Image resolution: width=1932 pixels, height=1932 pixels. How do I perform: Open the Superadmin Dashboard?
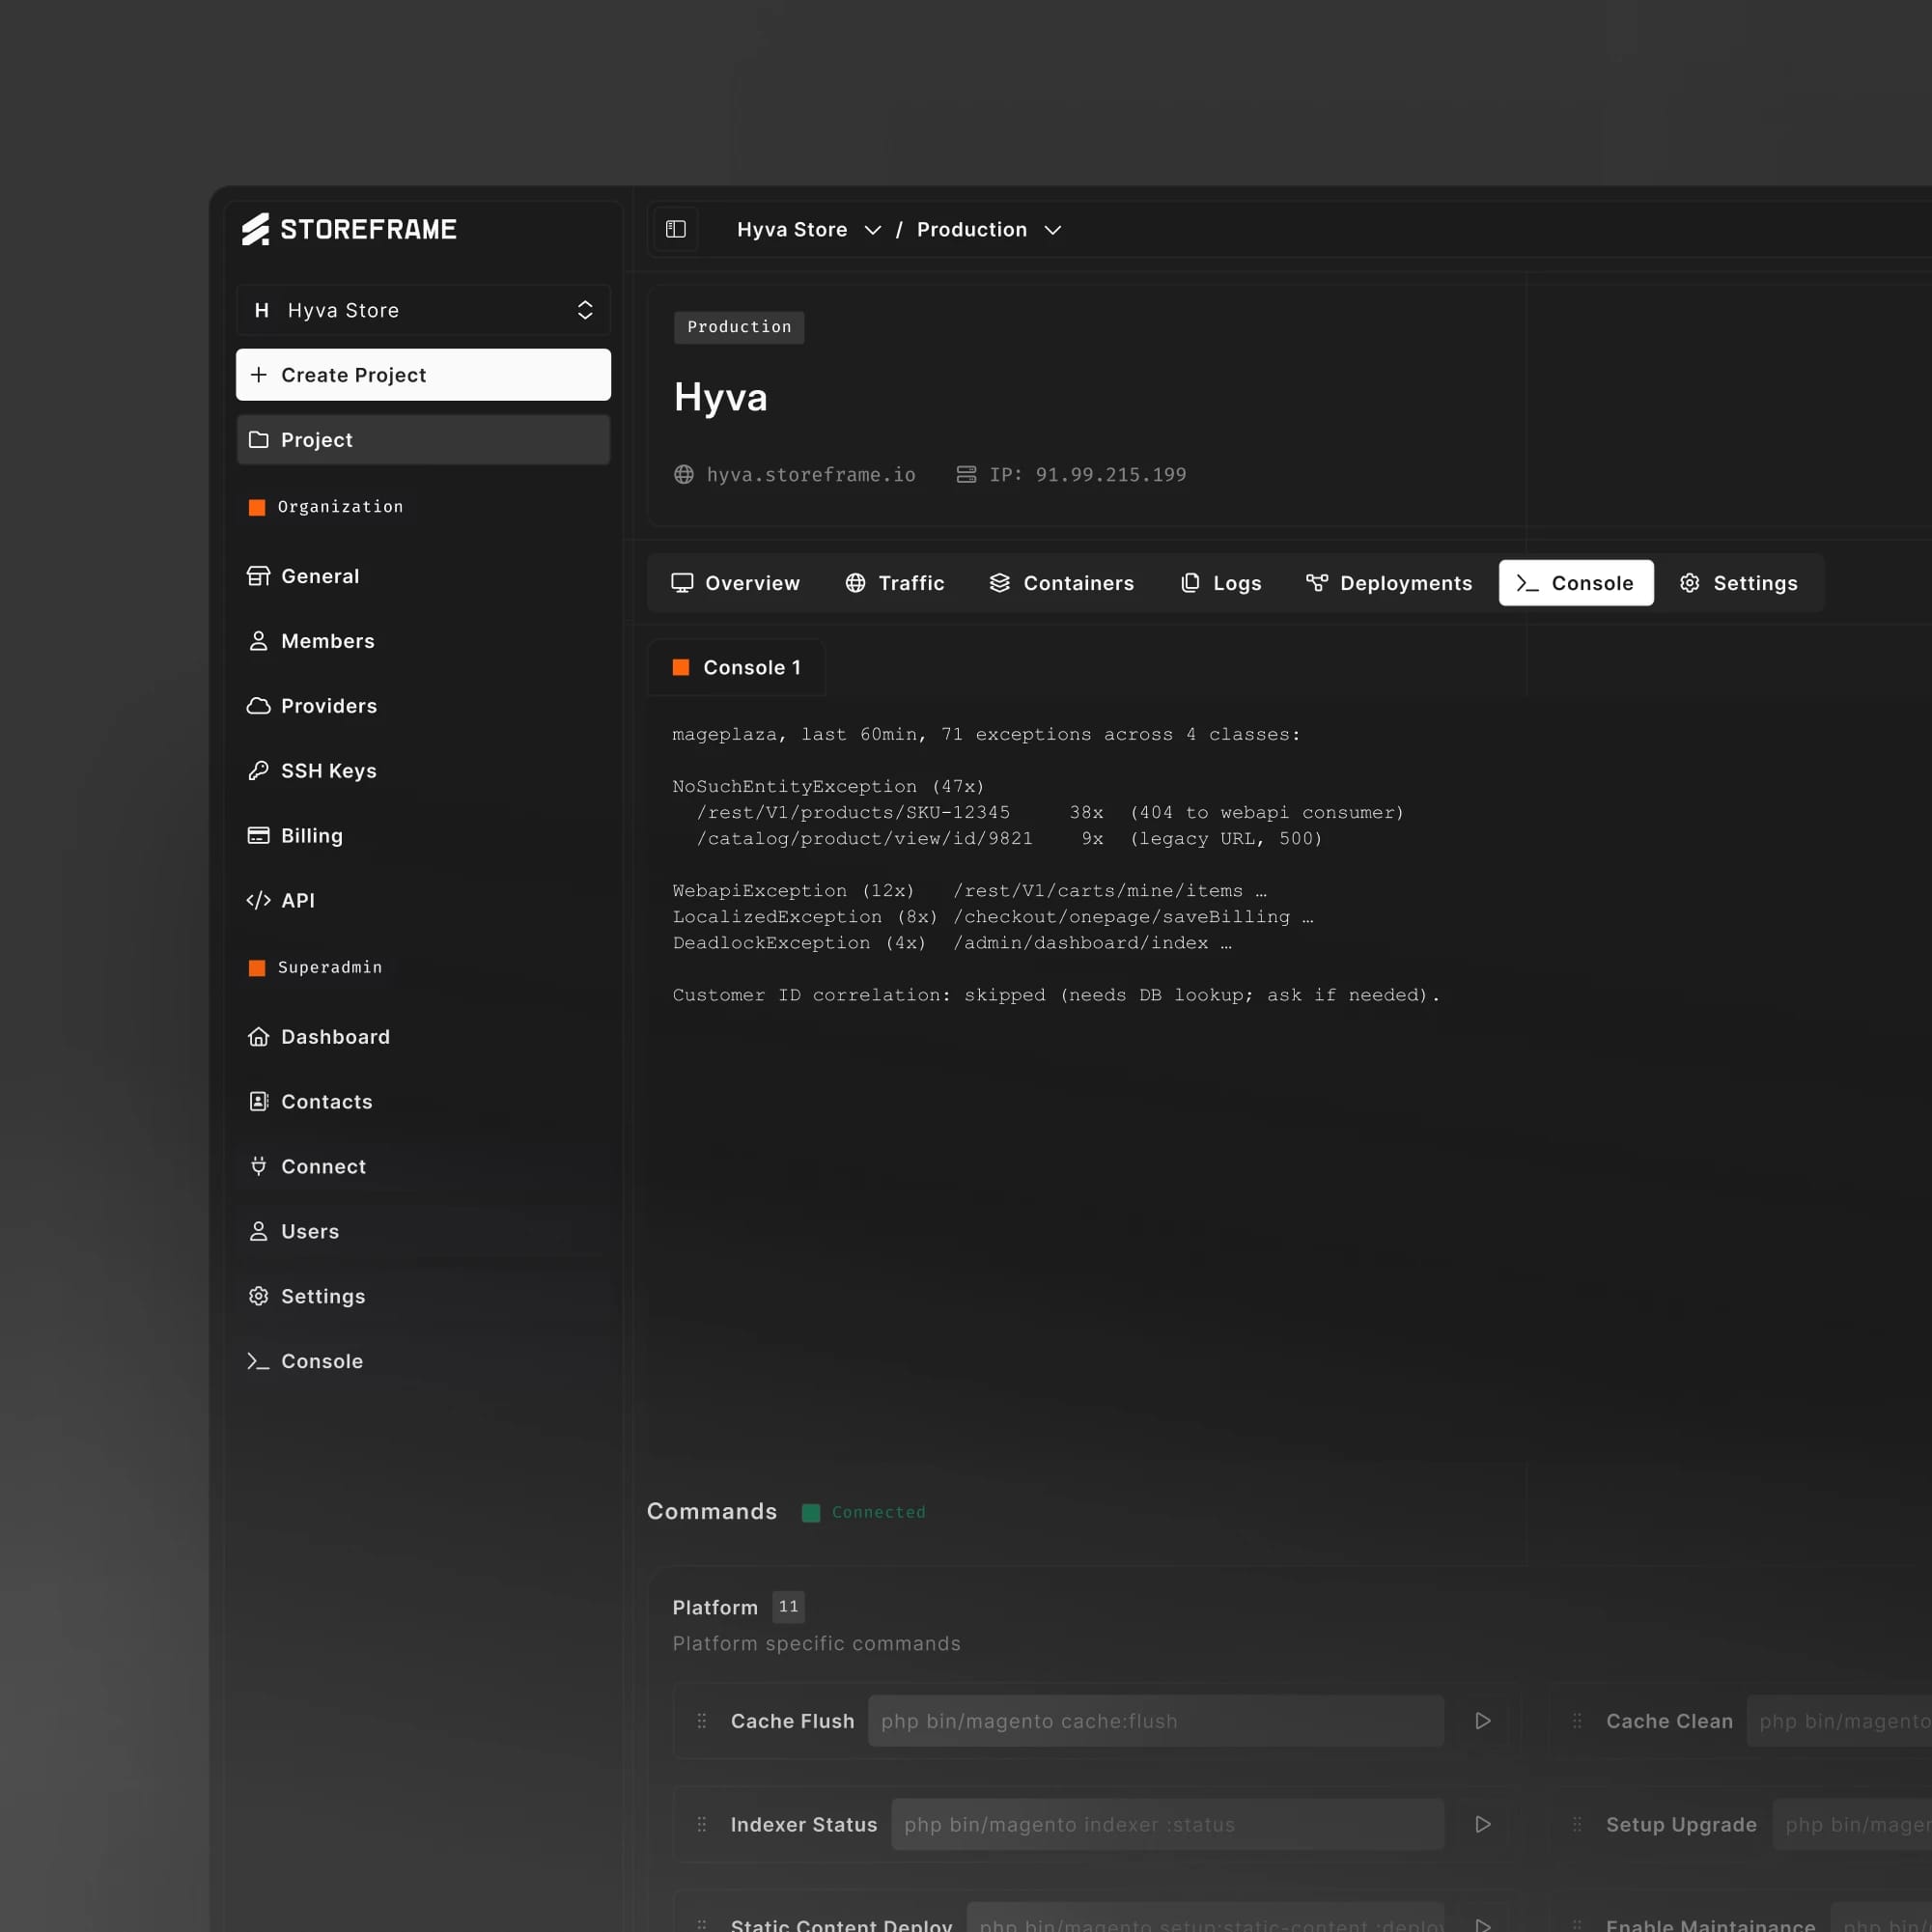[318, 1037]
